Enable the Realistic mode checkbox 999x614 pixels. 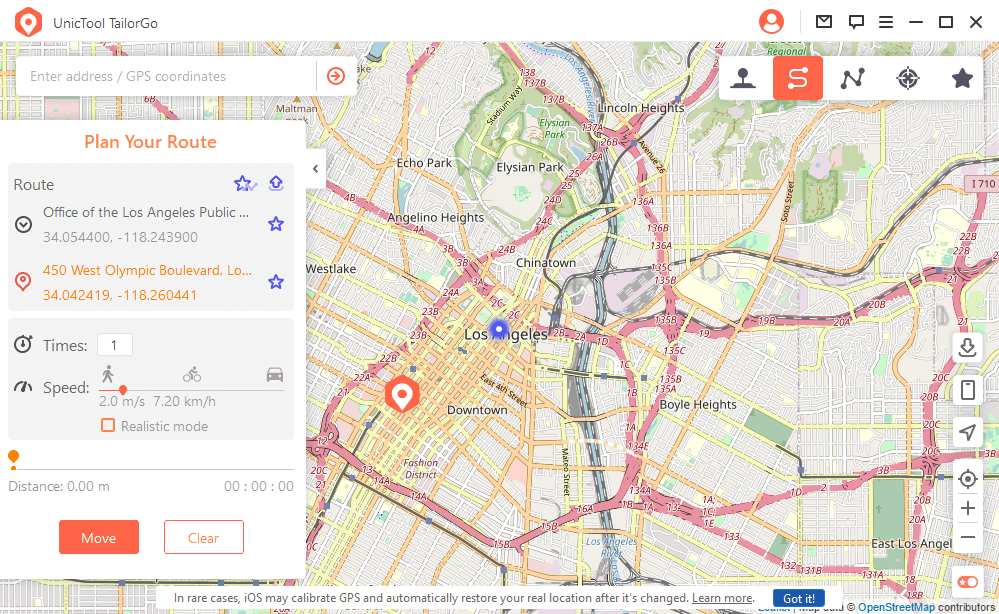108,426
